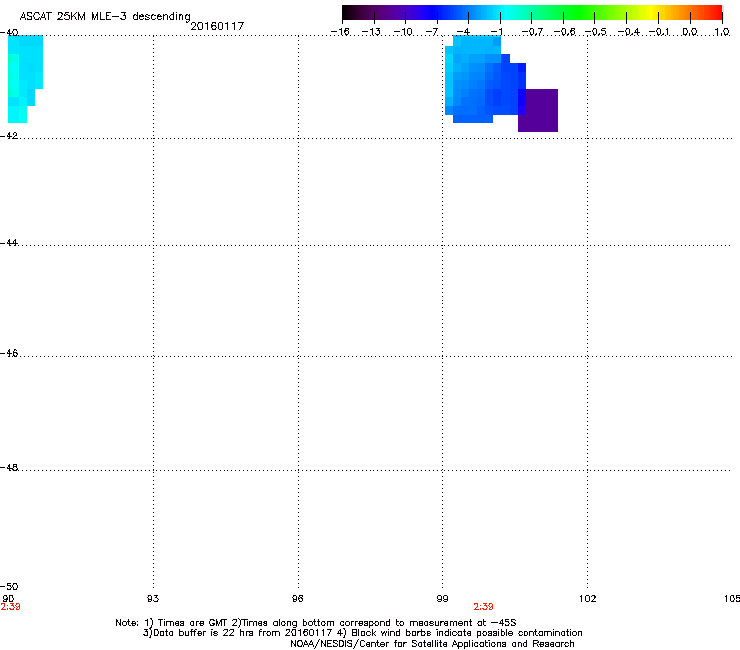Click the 102 longitude axis label
Image resolution: width=740 pixels, height=650 pixels.
tap(587, 599)
